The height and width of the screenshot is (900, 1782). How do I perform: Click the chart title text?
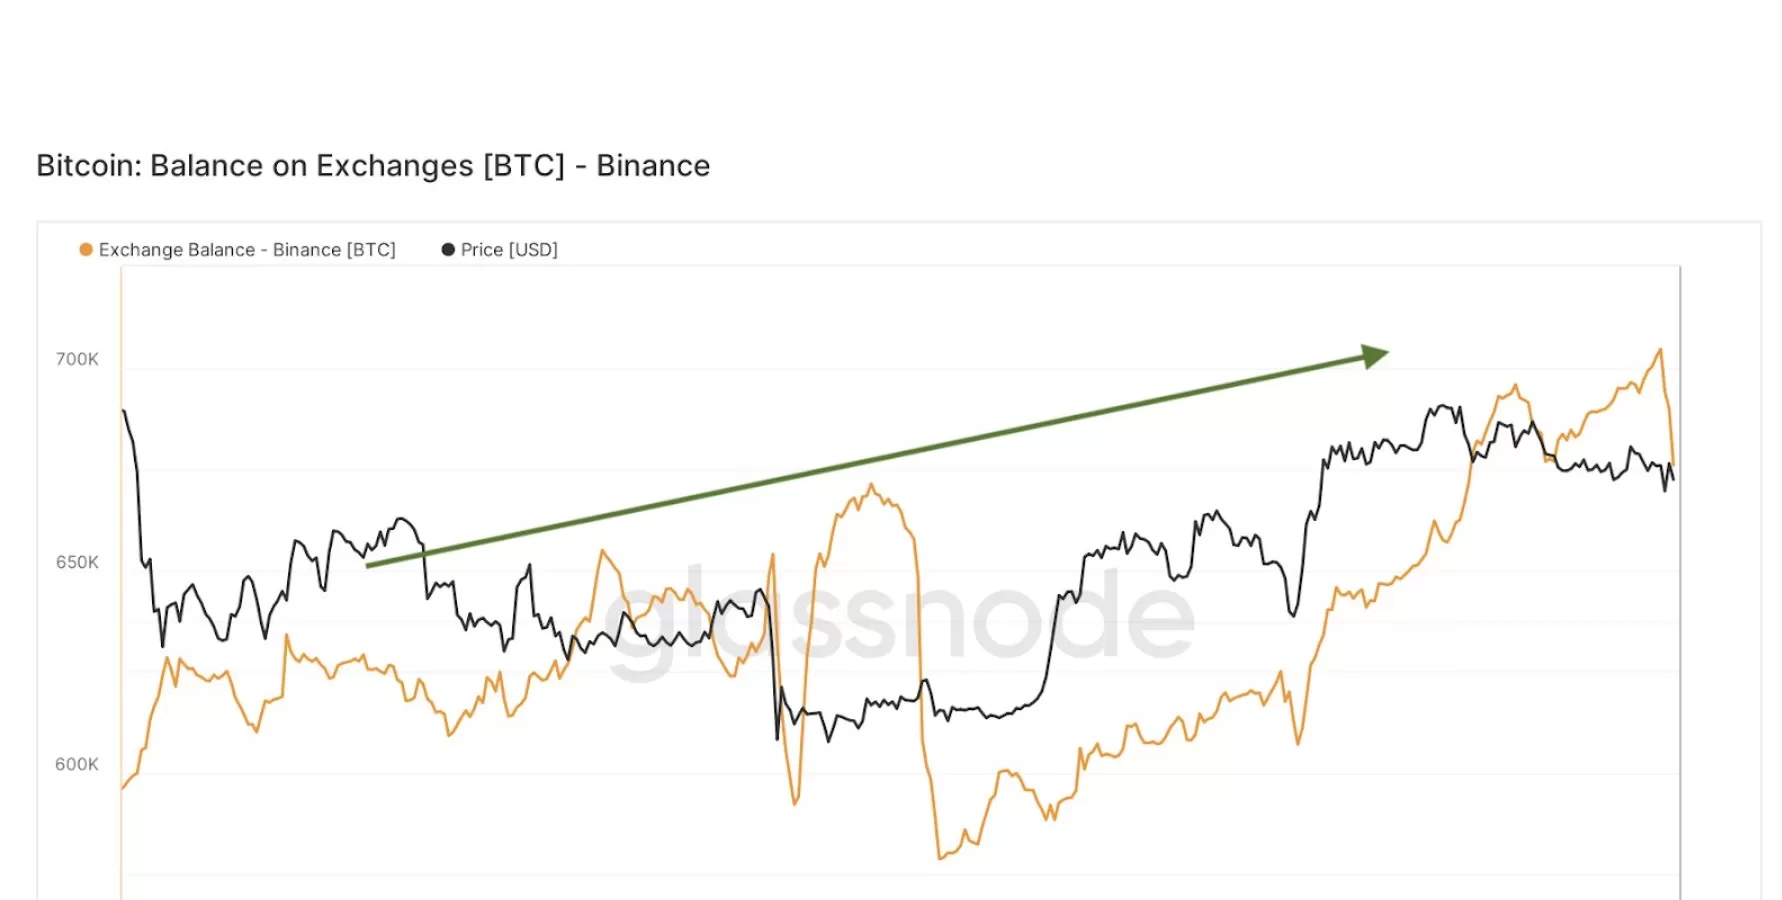tap(373, 166)
